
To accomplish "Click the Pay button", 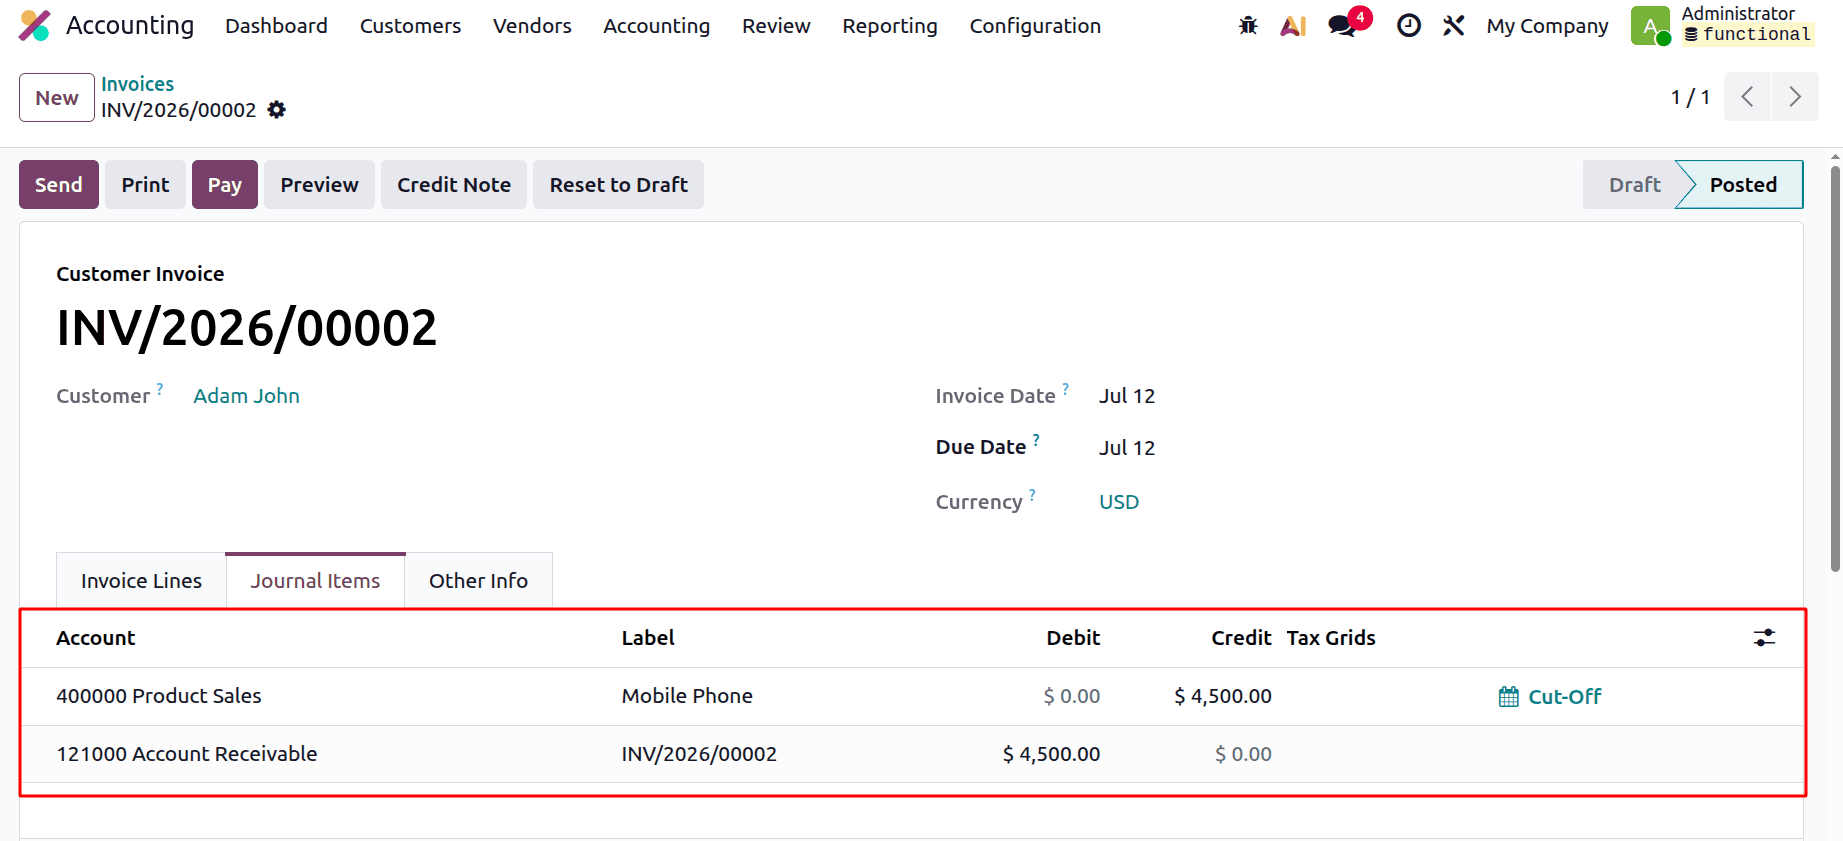I will click(x=225, y=185).
